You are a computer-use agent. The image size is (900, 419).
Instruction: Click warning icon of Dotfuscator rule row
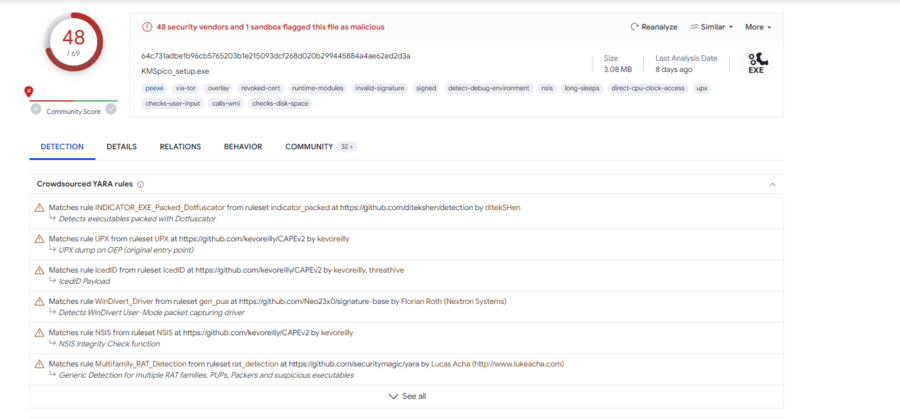[x=40, y=208]
